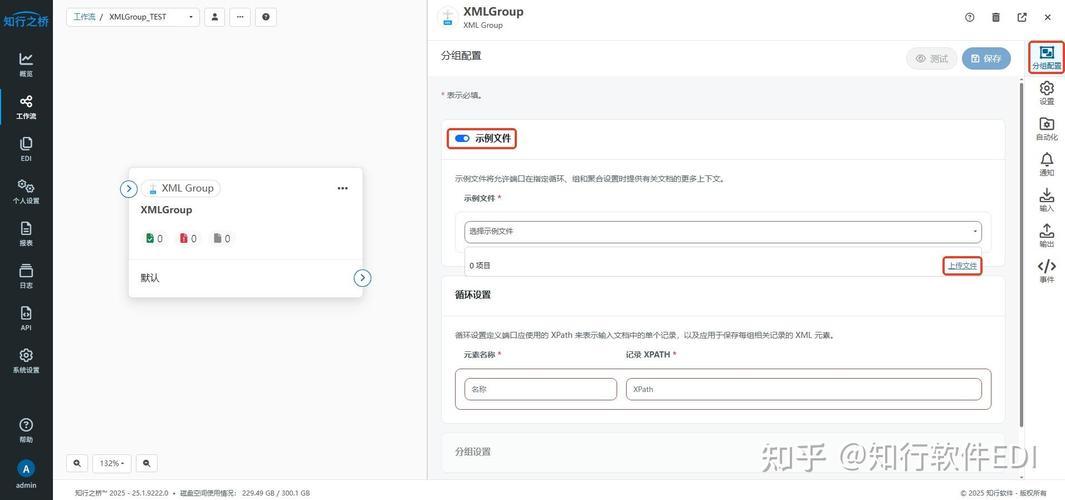The image size is (1065, 500).
Task: Open the API section
Action: click(x=26, y=319)
